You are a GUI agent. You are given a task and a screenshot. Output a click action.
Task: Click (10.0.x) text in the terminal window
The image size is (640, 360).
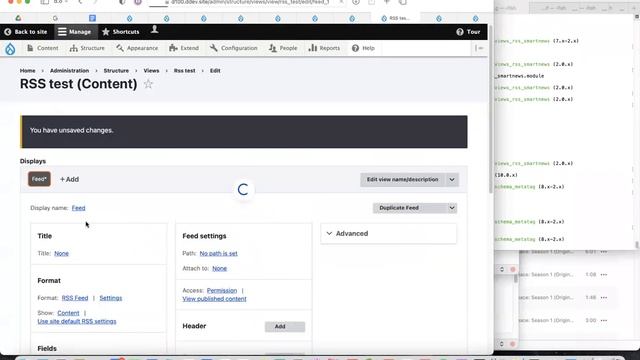(506, 175)
